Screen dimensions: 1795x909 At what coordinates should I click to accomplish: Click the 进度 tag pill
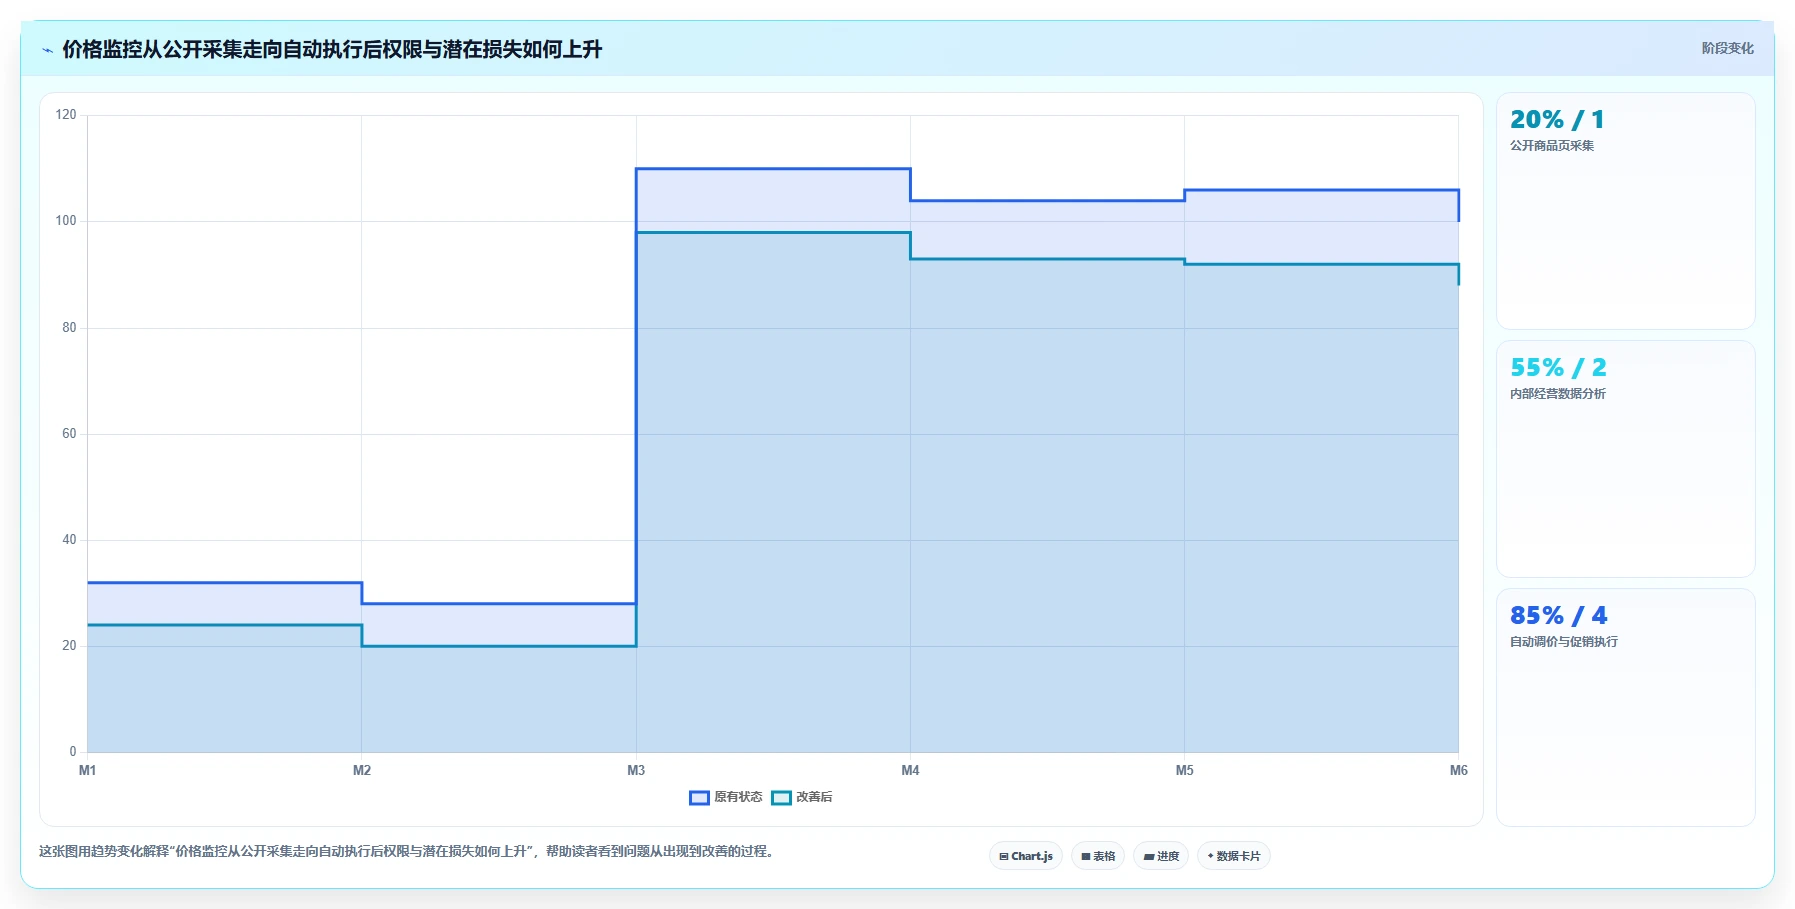pos(1161,856)
